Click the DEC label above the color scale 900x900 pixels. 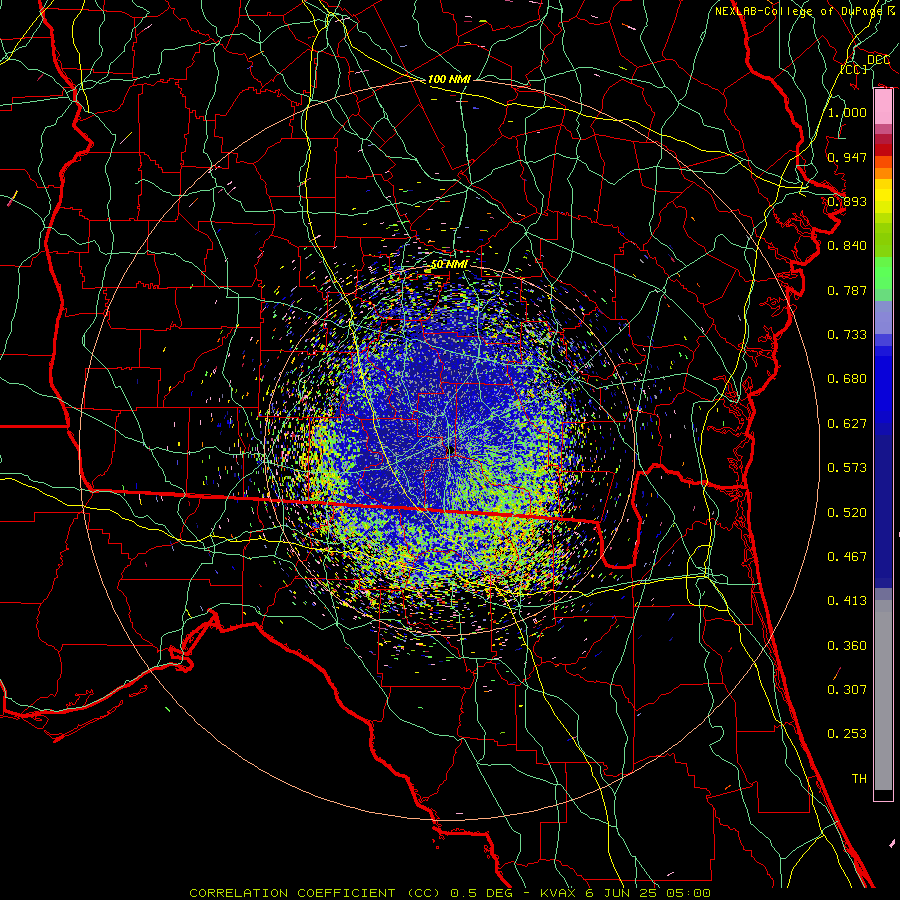tap(878, 60)
